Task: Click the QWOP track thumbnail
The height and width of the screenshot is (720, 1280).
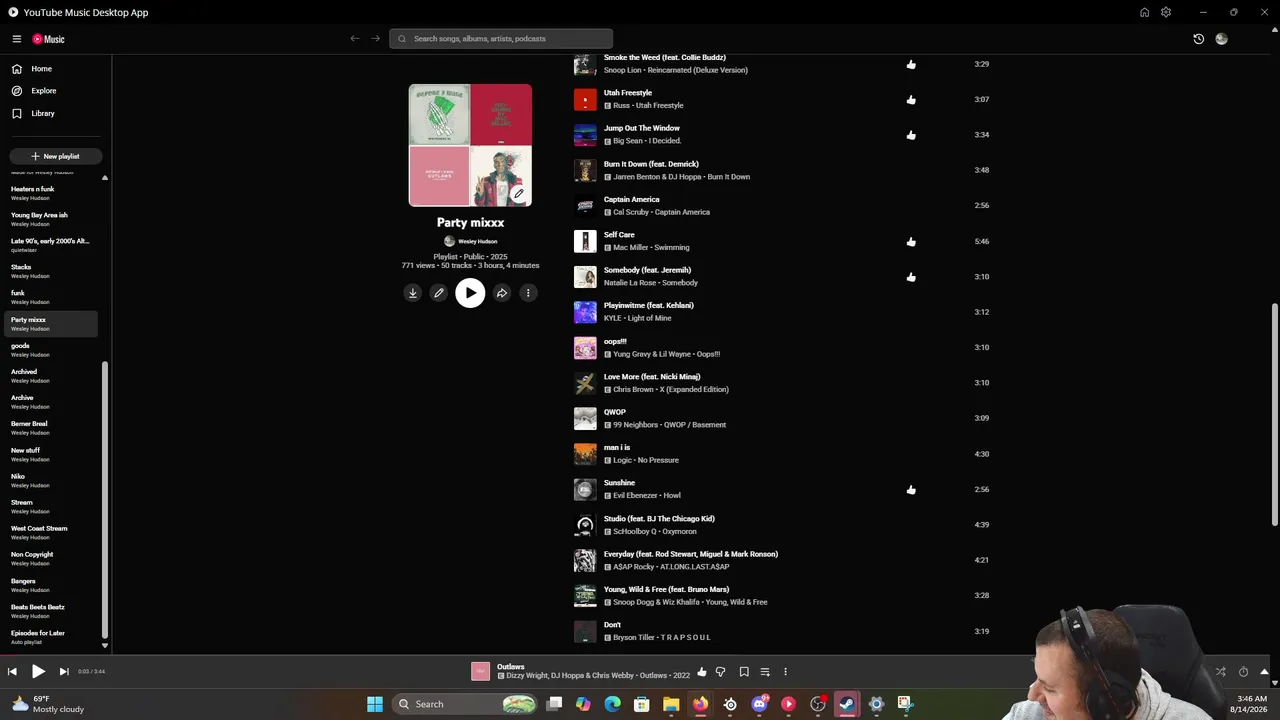Action: (x=585, y=418)
